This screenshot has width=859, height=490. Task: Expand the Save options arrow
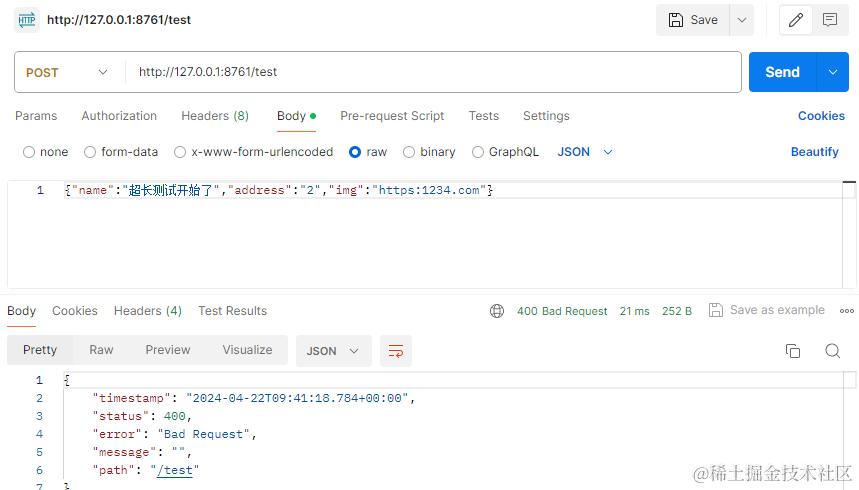click(x=742, y=20)
